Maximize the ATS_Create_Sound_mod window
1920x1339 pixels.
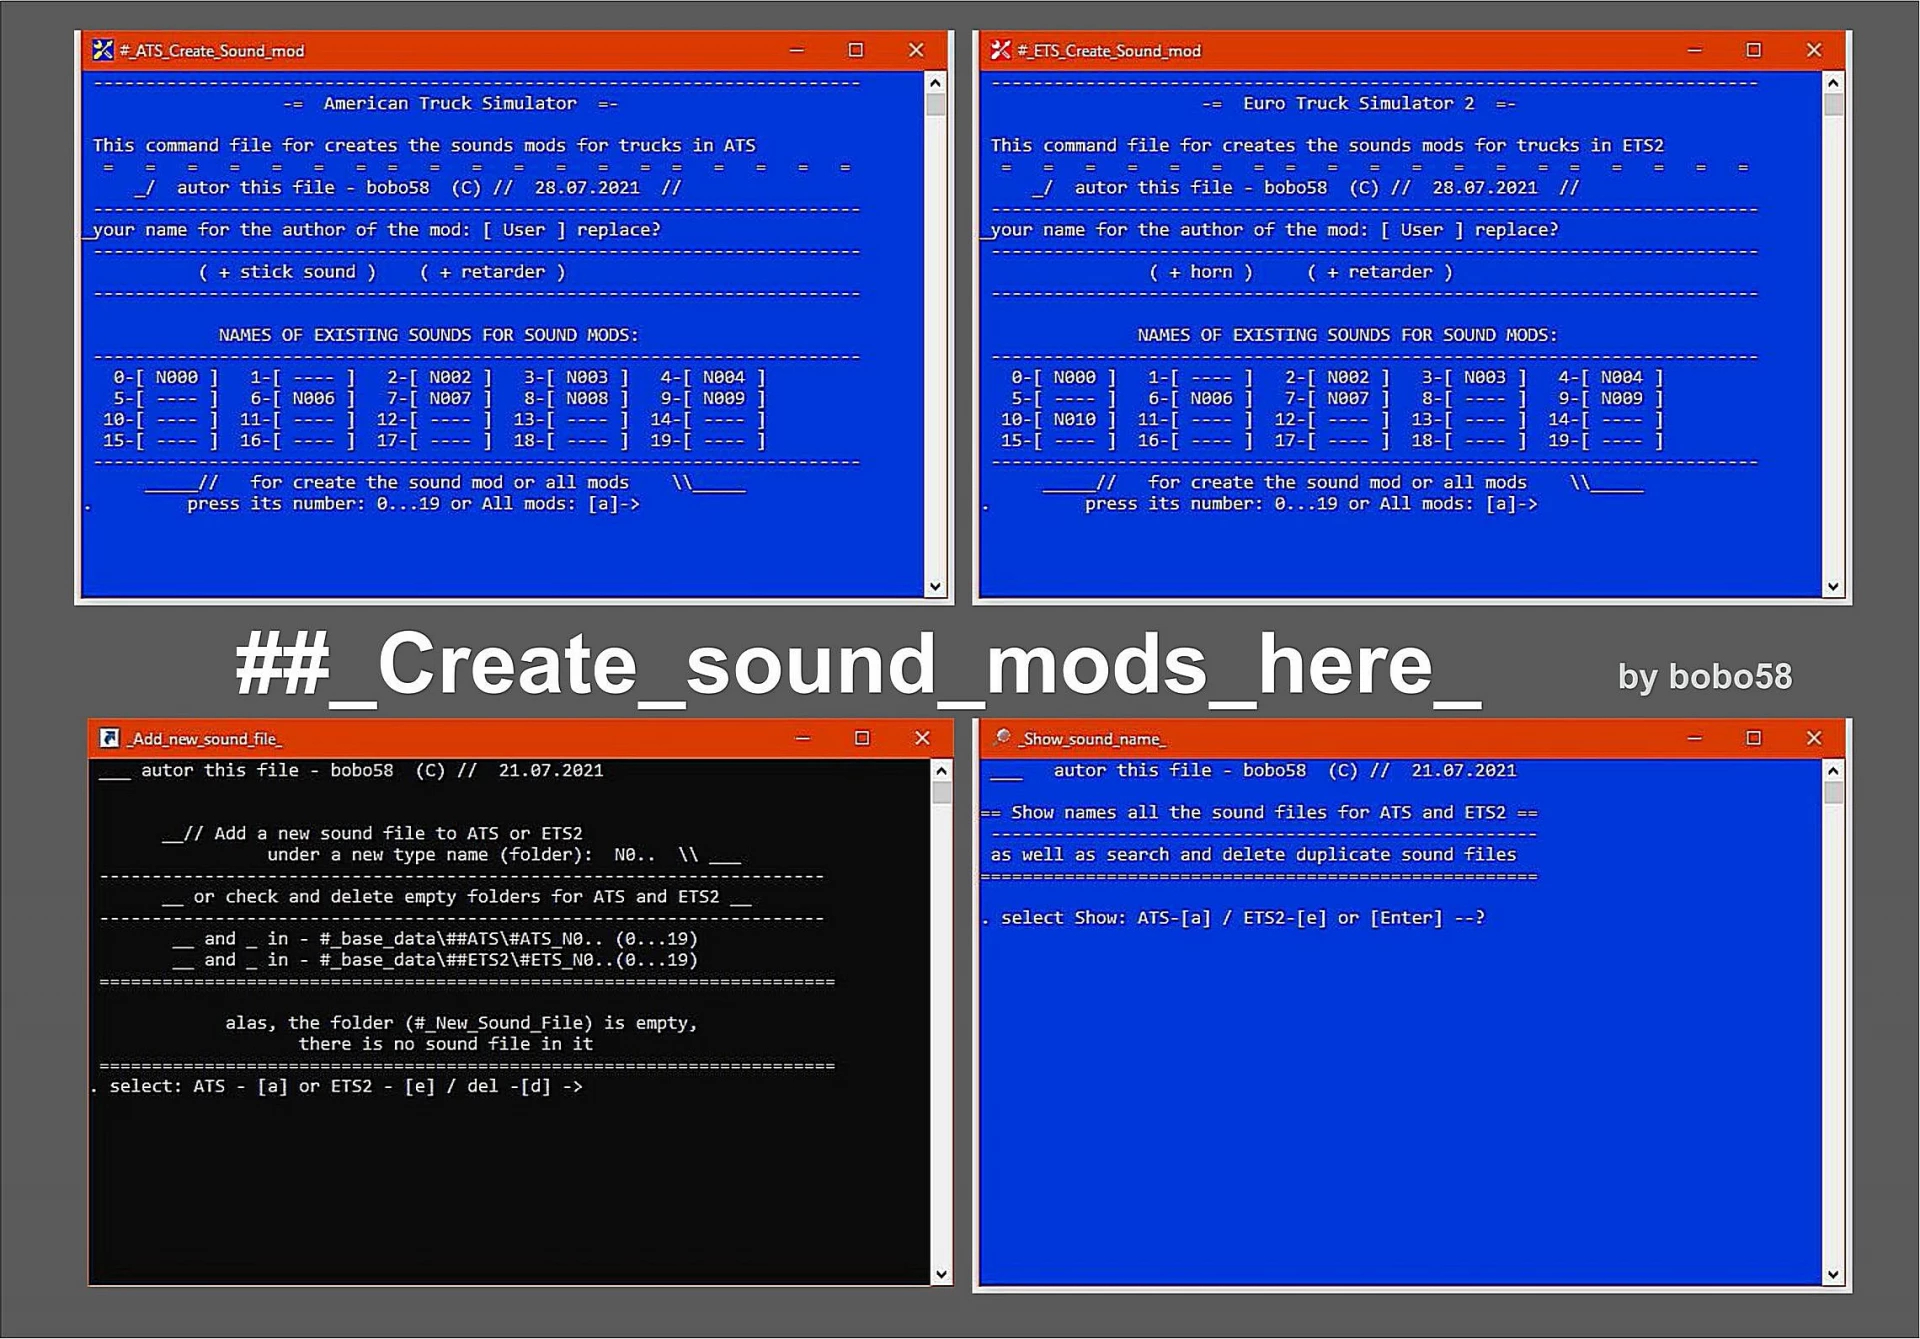855,50
